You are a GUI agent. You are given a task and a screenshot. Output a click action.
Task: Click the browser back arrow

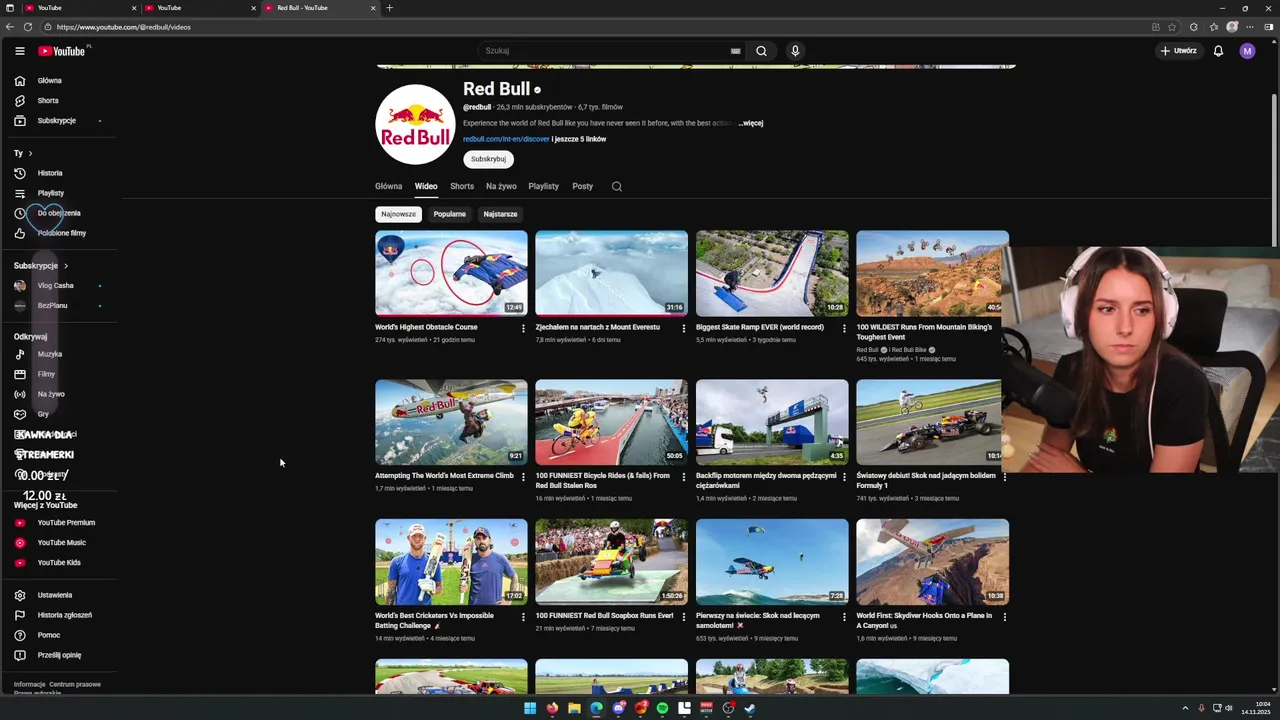[11, 27]
